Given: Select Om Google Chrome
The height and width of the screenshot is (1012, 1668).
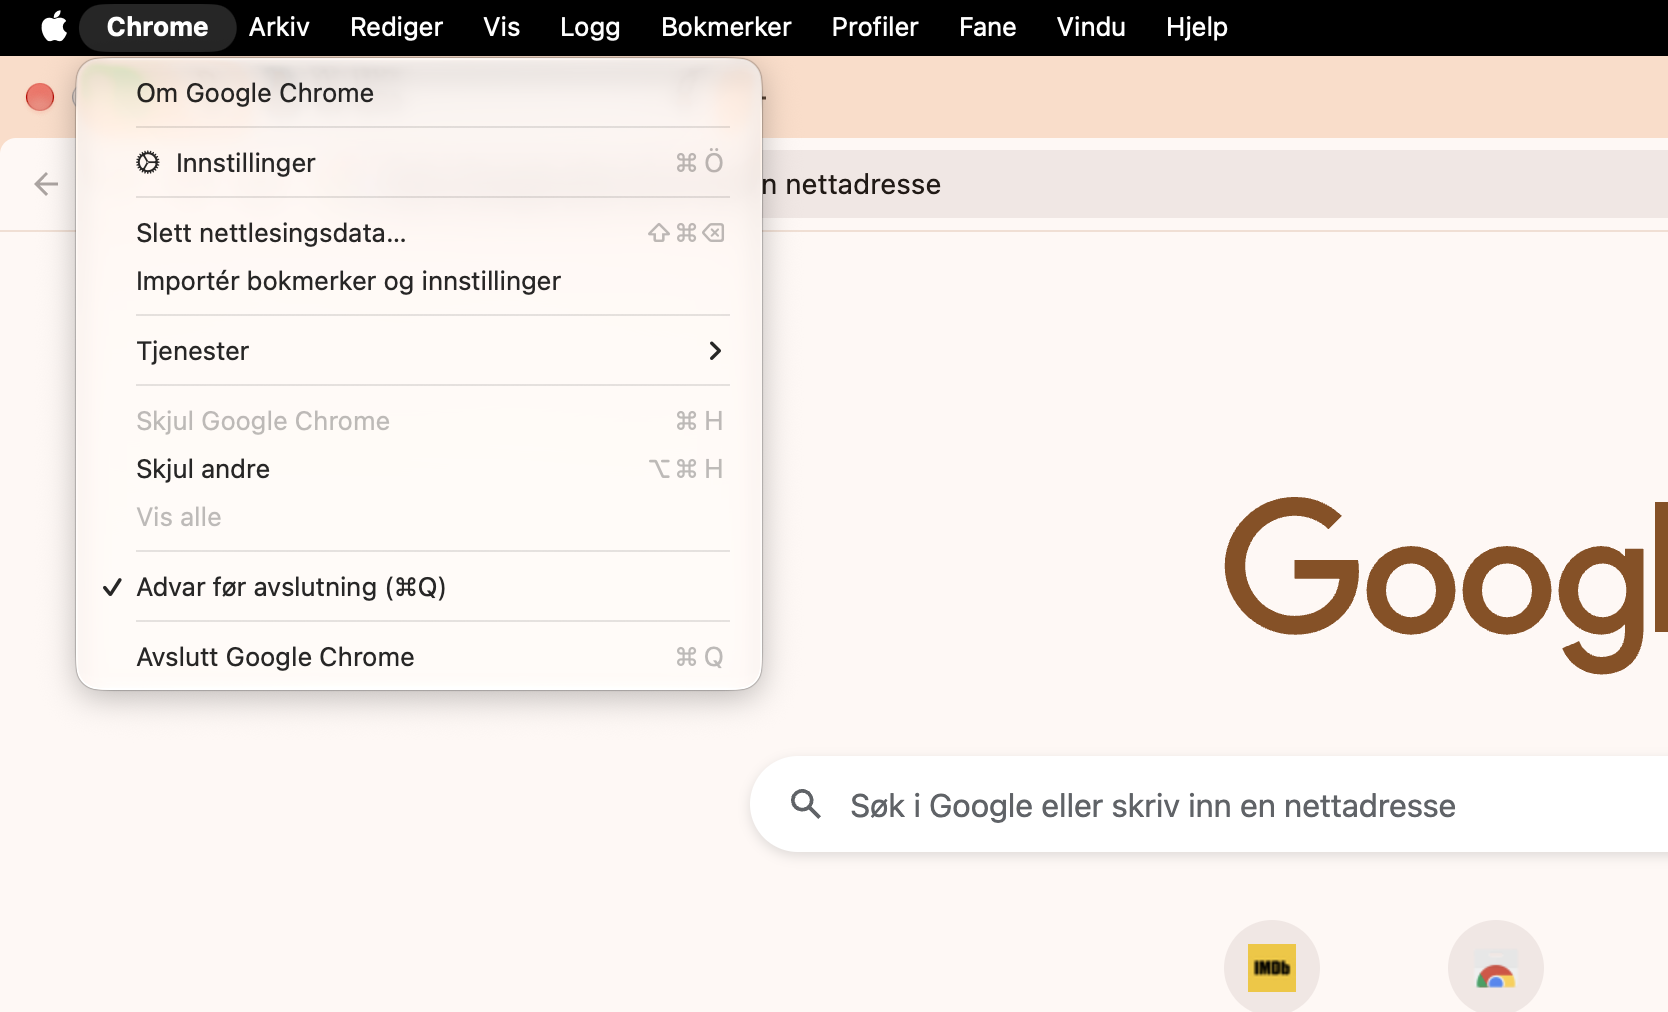Looking at the screenshot, I should point(419,93).
